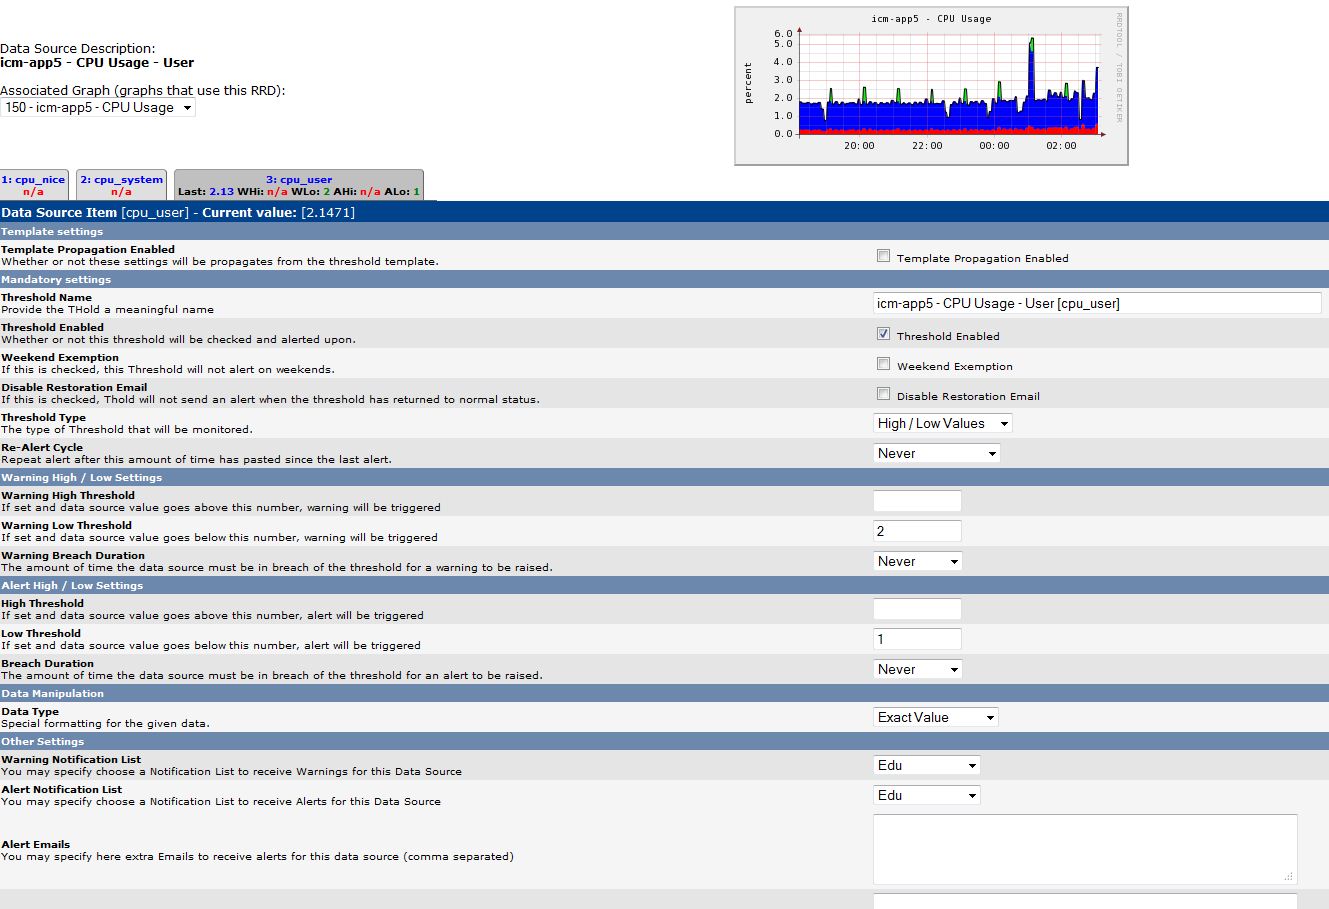
Task: Click the Threshold Name input field
Action: pos(1097,303)
